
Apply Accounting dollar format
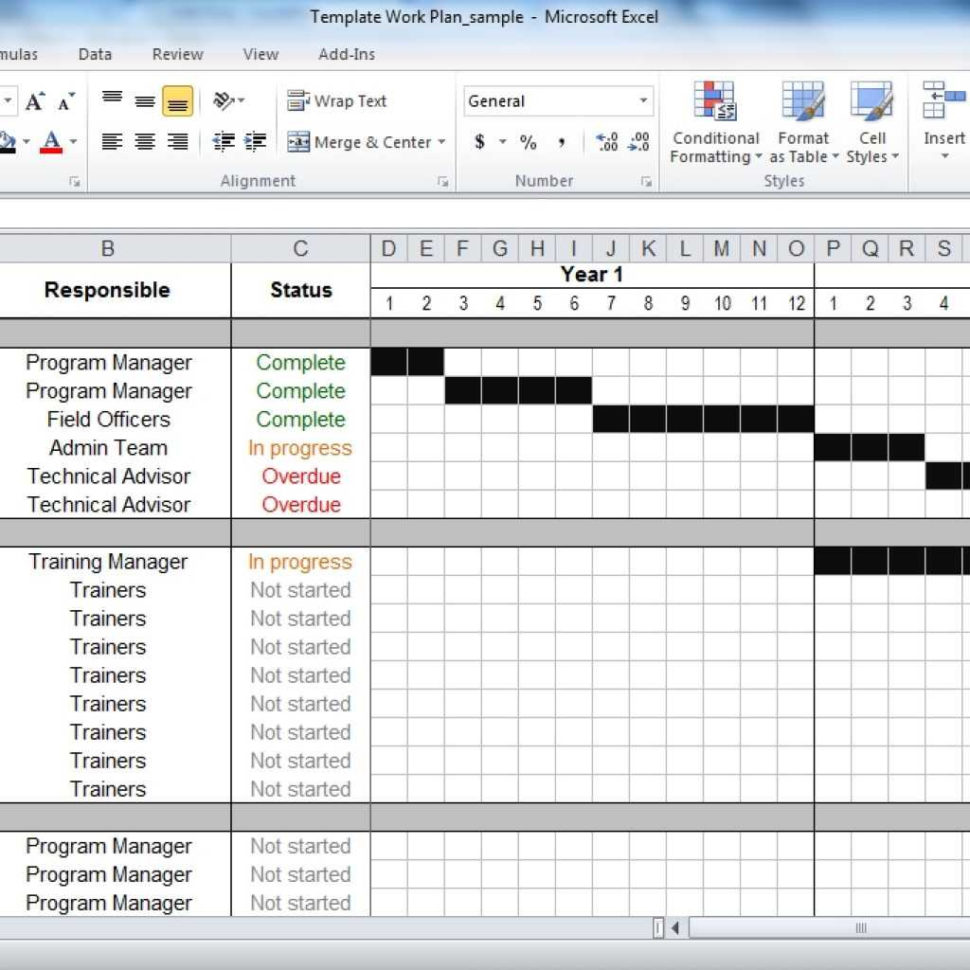[479, 142]
